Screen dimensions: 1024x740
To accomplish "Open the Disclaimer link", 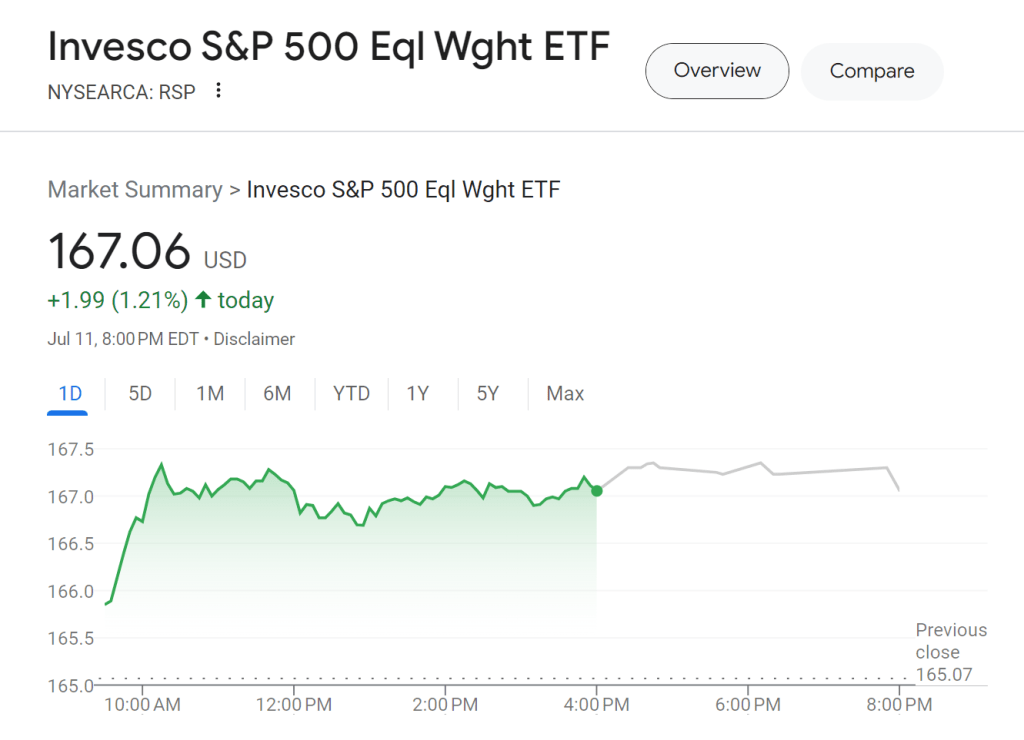I will pos(254,339).
